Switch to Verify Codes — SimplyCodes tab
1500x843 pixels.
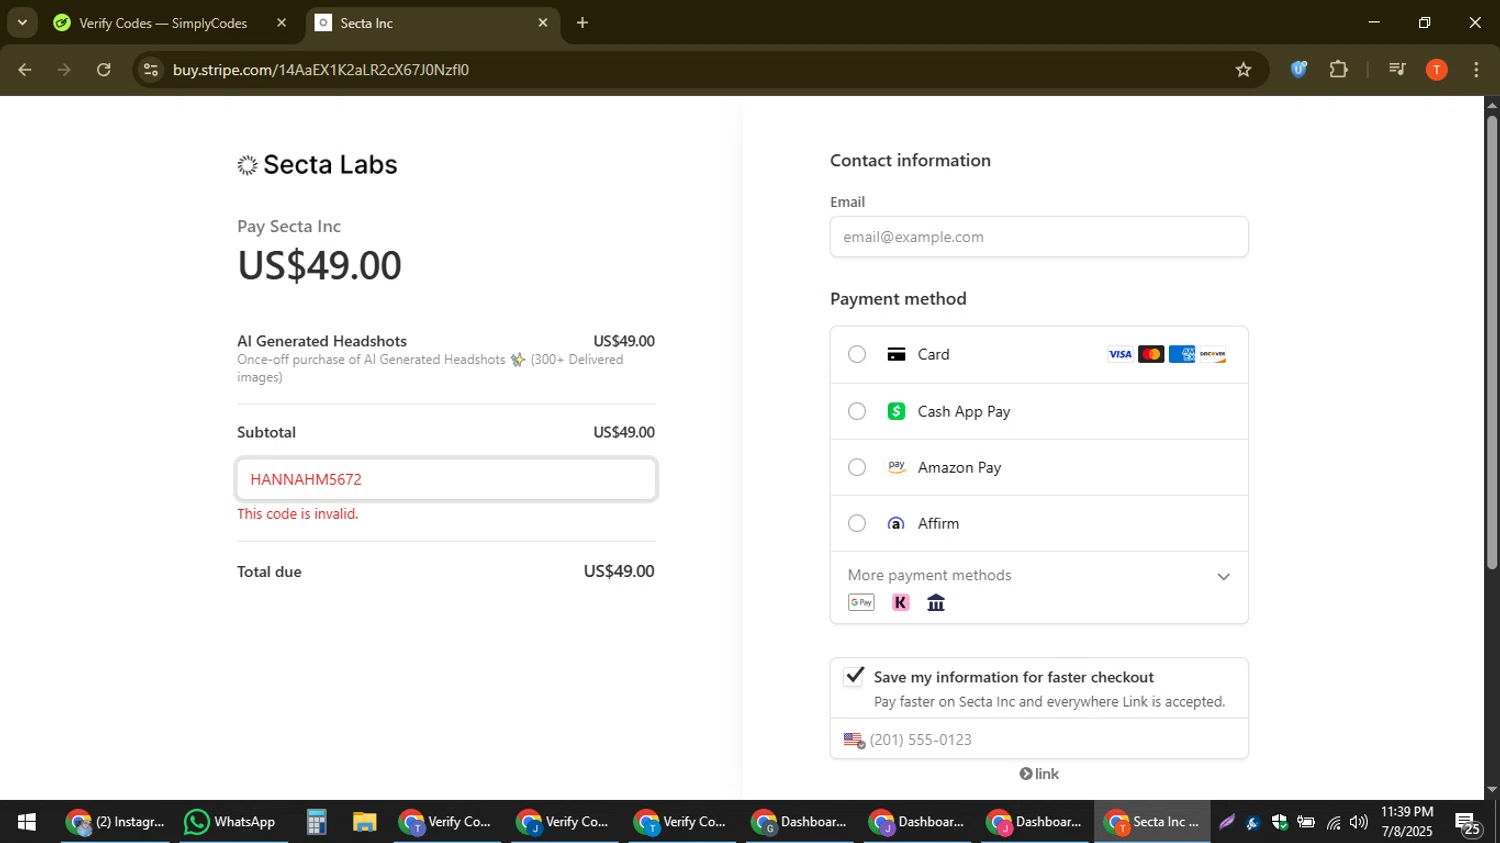pos(163,23)
